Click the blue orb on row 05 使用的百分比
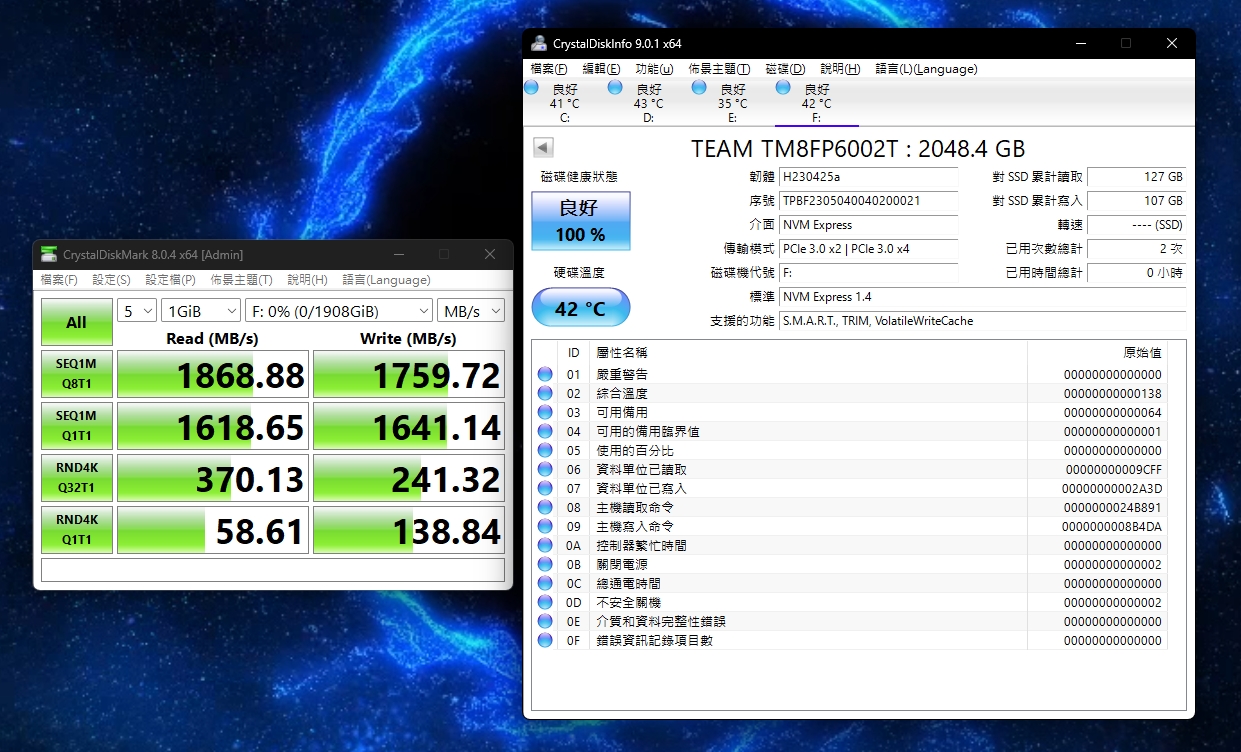The height and width of the screenshot is (752, 1241). coord(545,450)
